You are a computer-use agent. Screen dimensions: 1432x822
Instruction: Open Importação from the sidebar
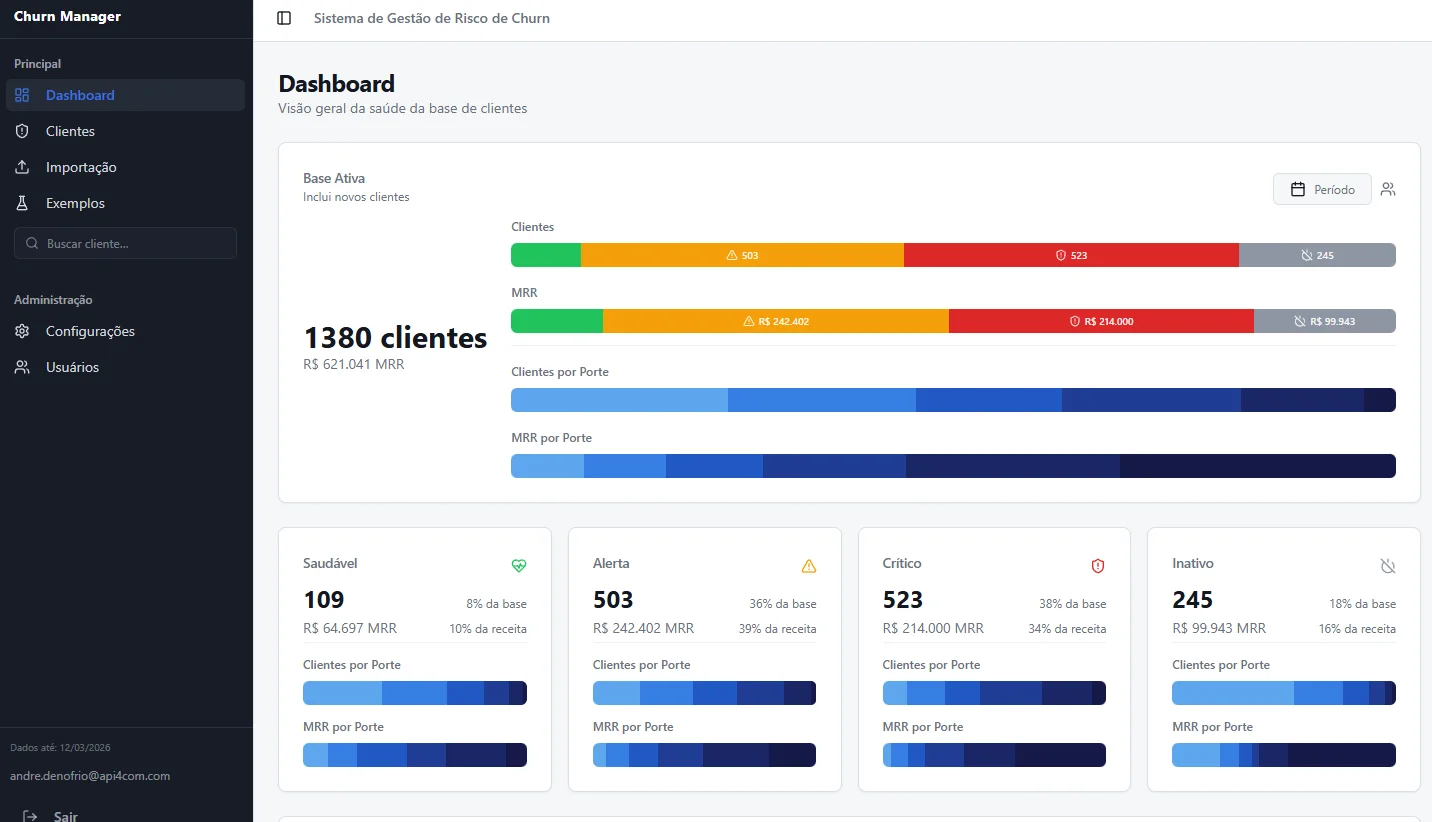pyautogui.click(x=125, y=167)
